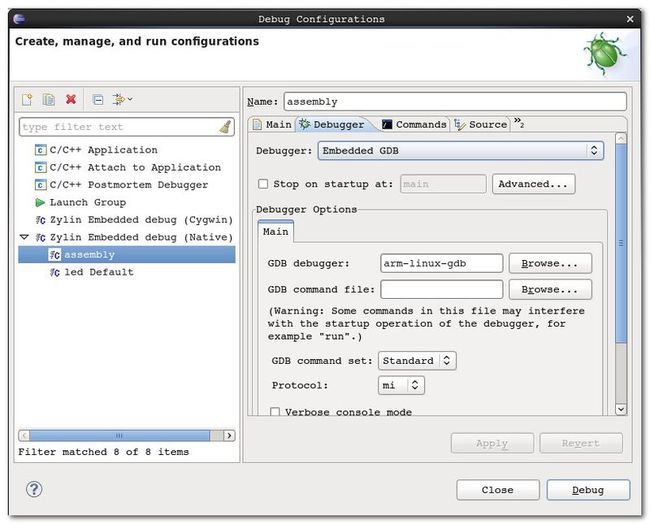The width and height of the screenshot is (650, 524).
Task: Select Launch Group in the tree
Action: (87, 202)
